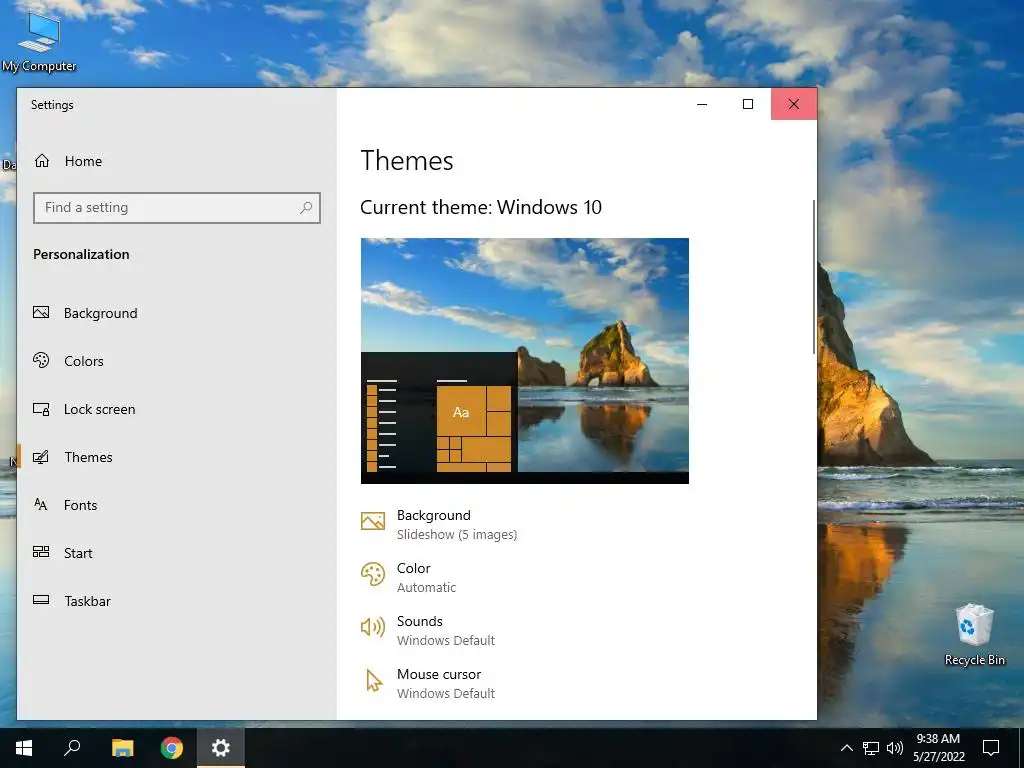Image resolution: width=1024 pixels, height=768 pixels.
Task: Click Home label in Settings sidebar
Action: point(83,161)
